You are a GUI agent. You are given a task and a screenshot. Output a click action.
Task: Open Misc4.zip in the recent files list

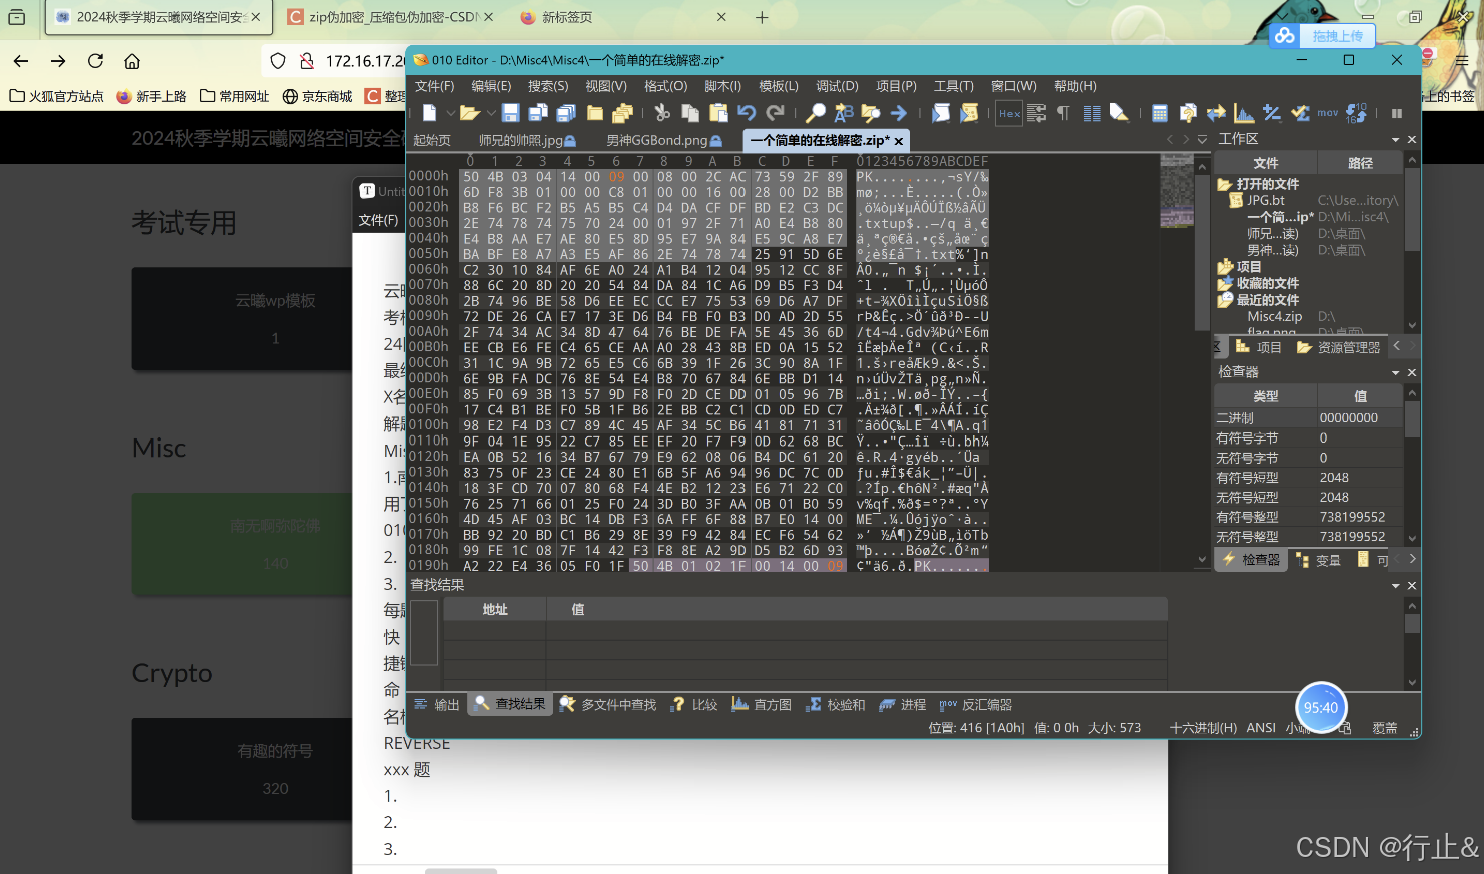point(1274,316)
